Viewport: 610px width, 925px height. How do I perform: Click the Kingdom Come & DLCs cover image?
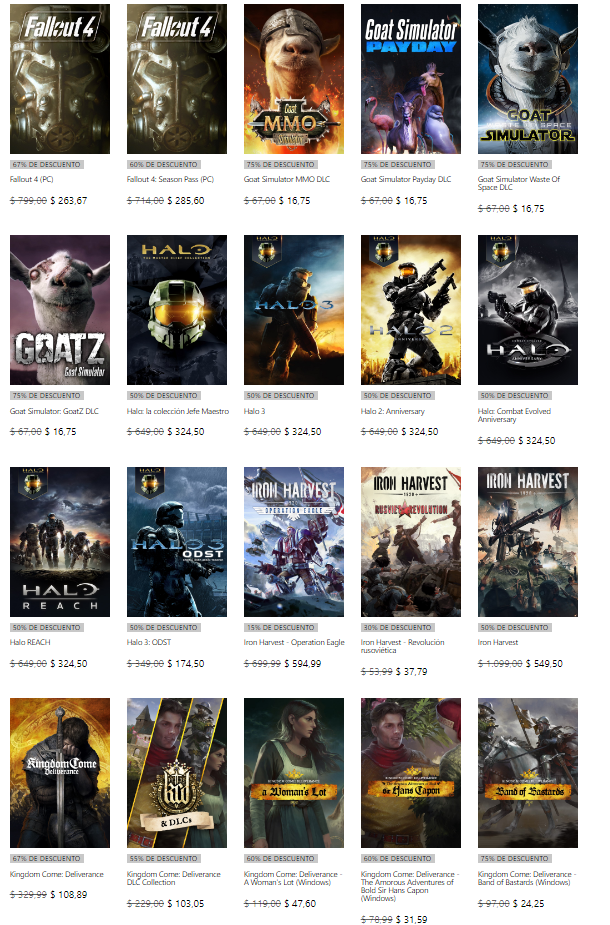click(x=176, y=772)
